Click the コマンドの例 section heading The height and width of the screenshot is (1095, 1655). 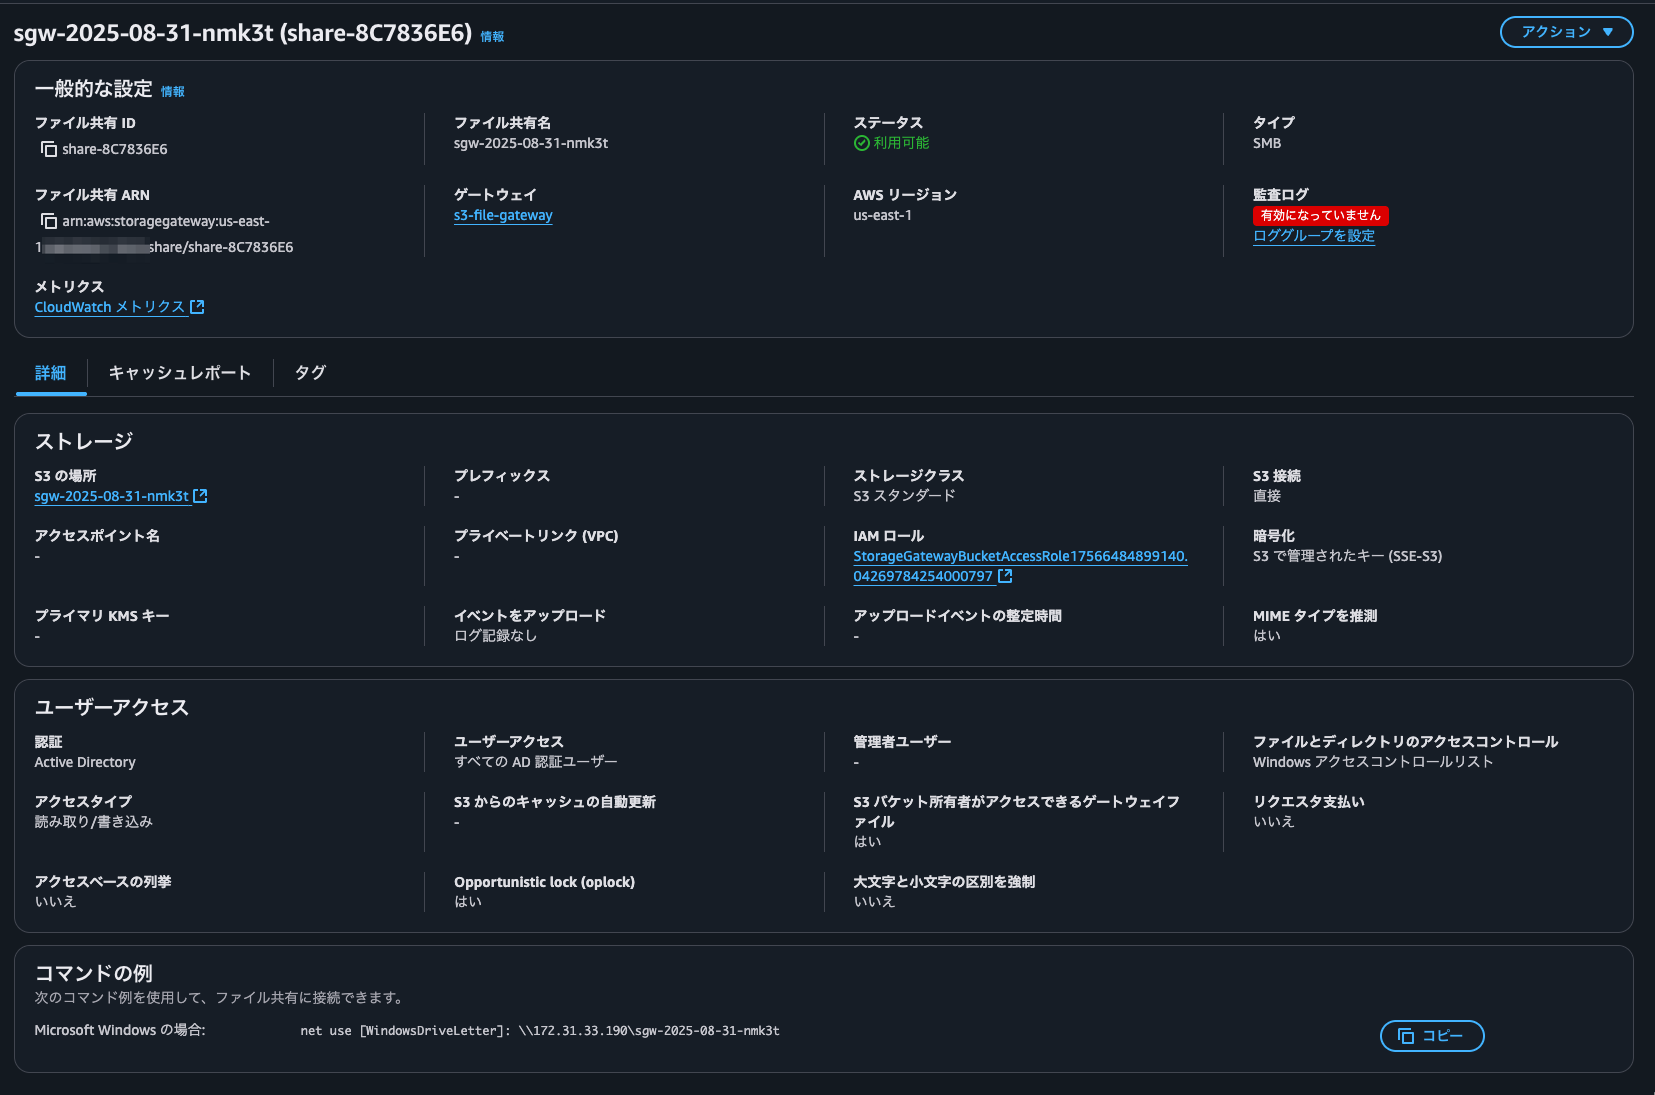point(94,973)
